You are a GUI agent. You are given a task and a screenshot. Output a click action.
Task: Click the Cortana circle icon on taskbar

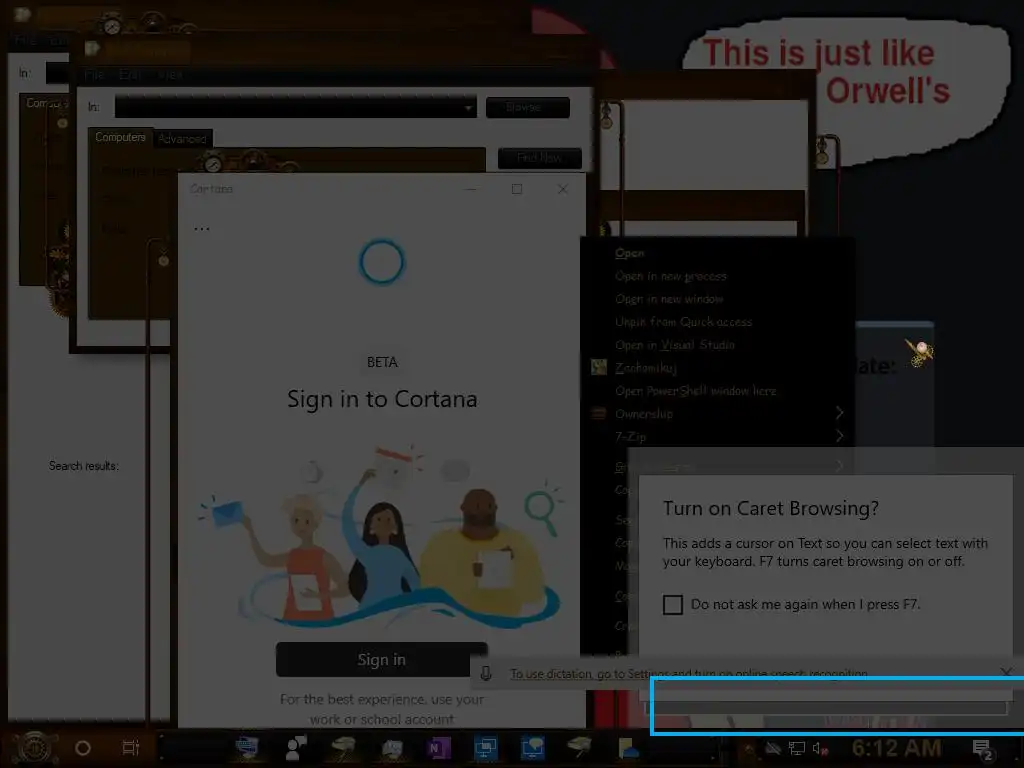(83, 748)
